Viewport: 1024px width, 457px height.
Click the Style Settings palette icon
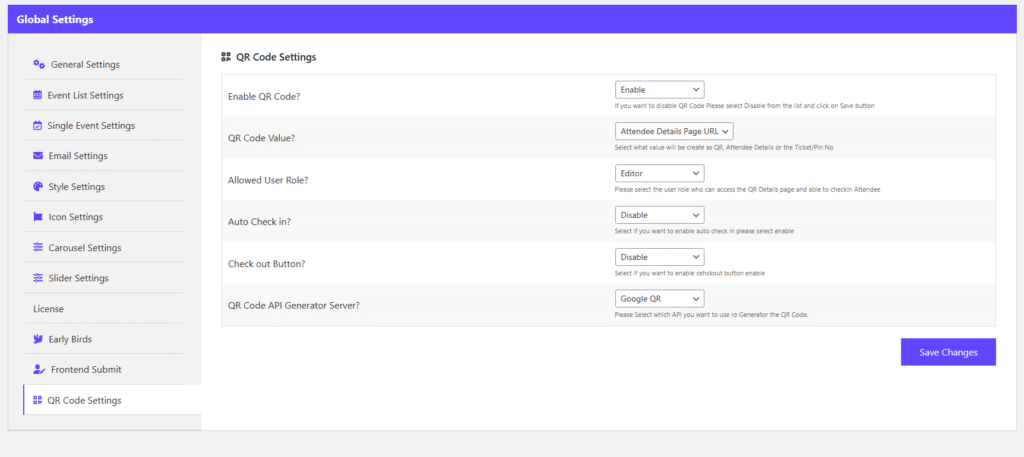pos(38,186)
